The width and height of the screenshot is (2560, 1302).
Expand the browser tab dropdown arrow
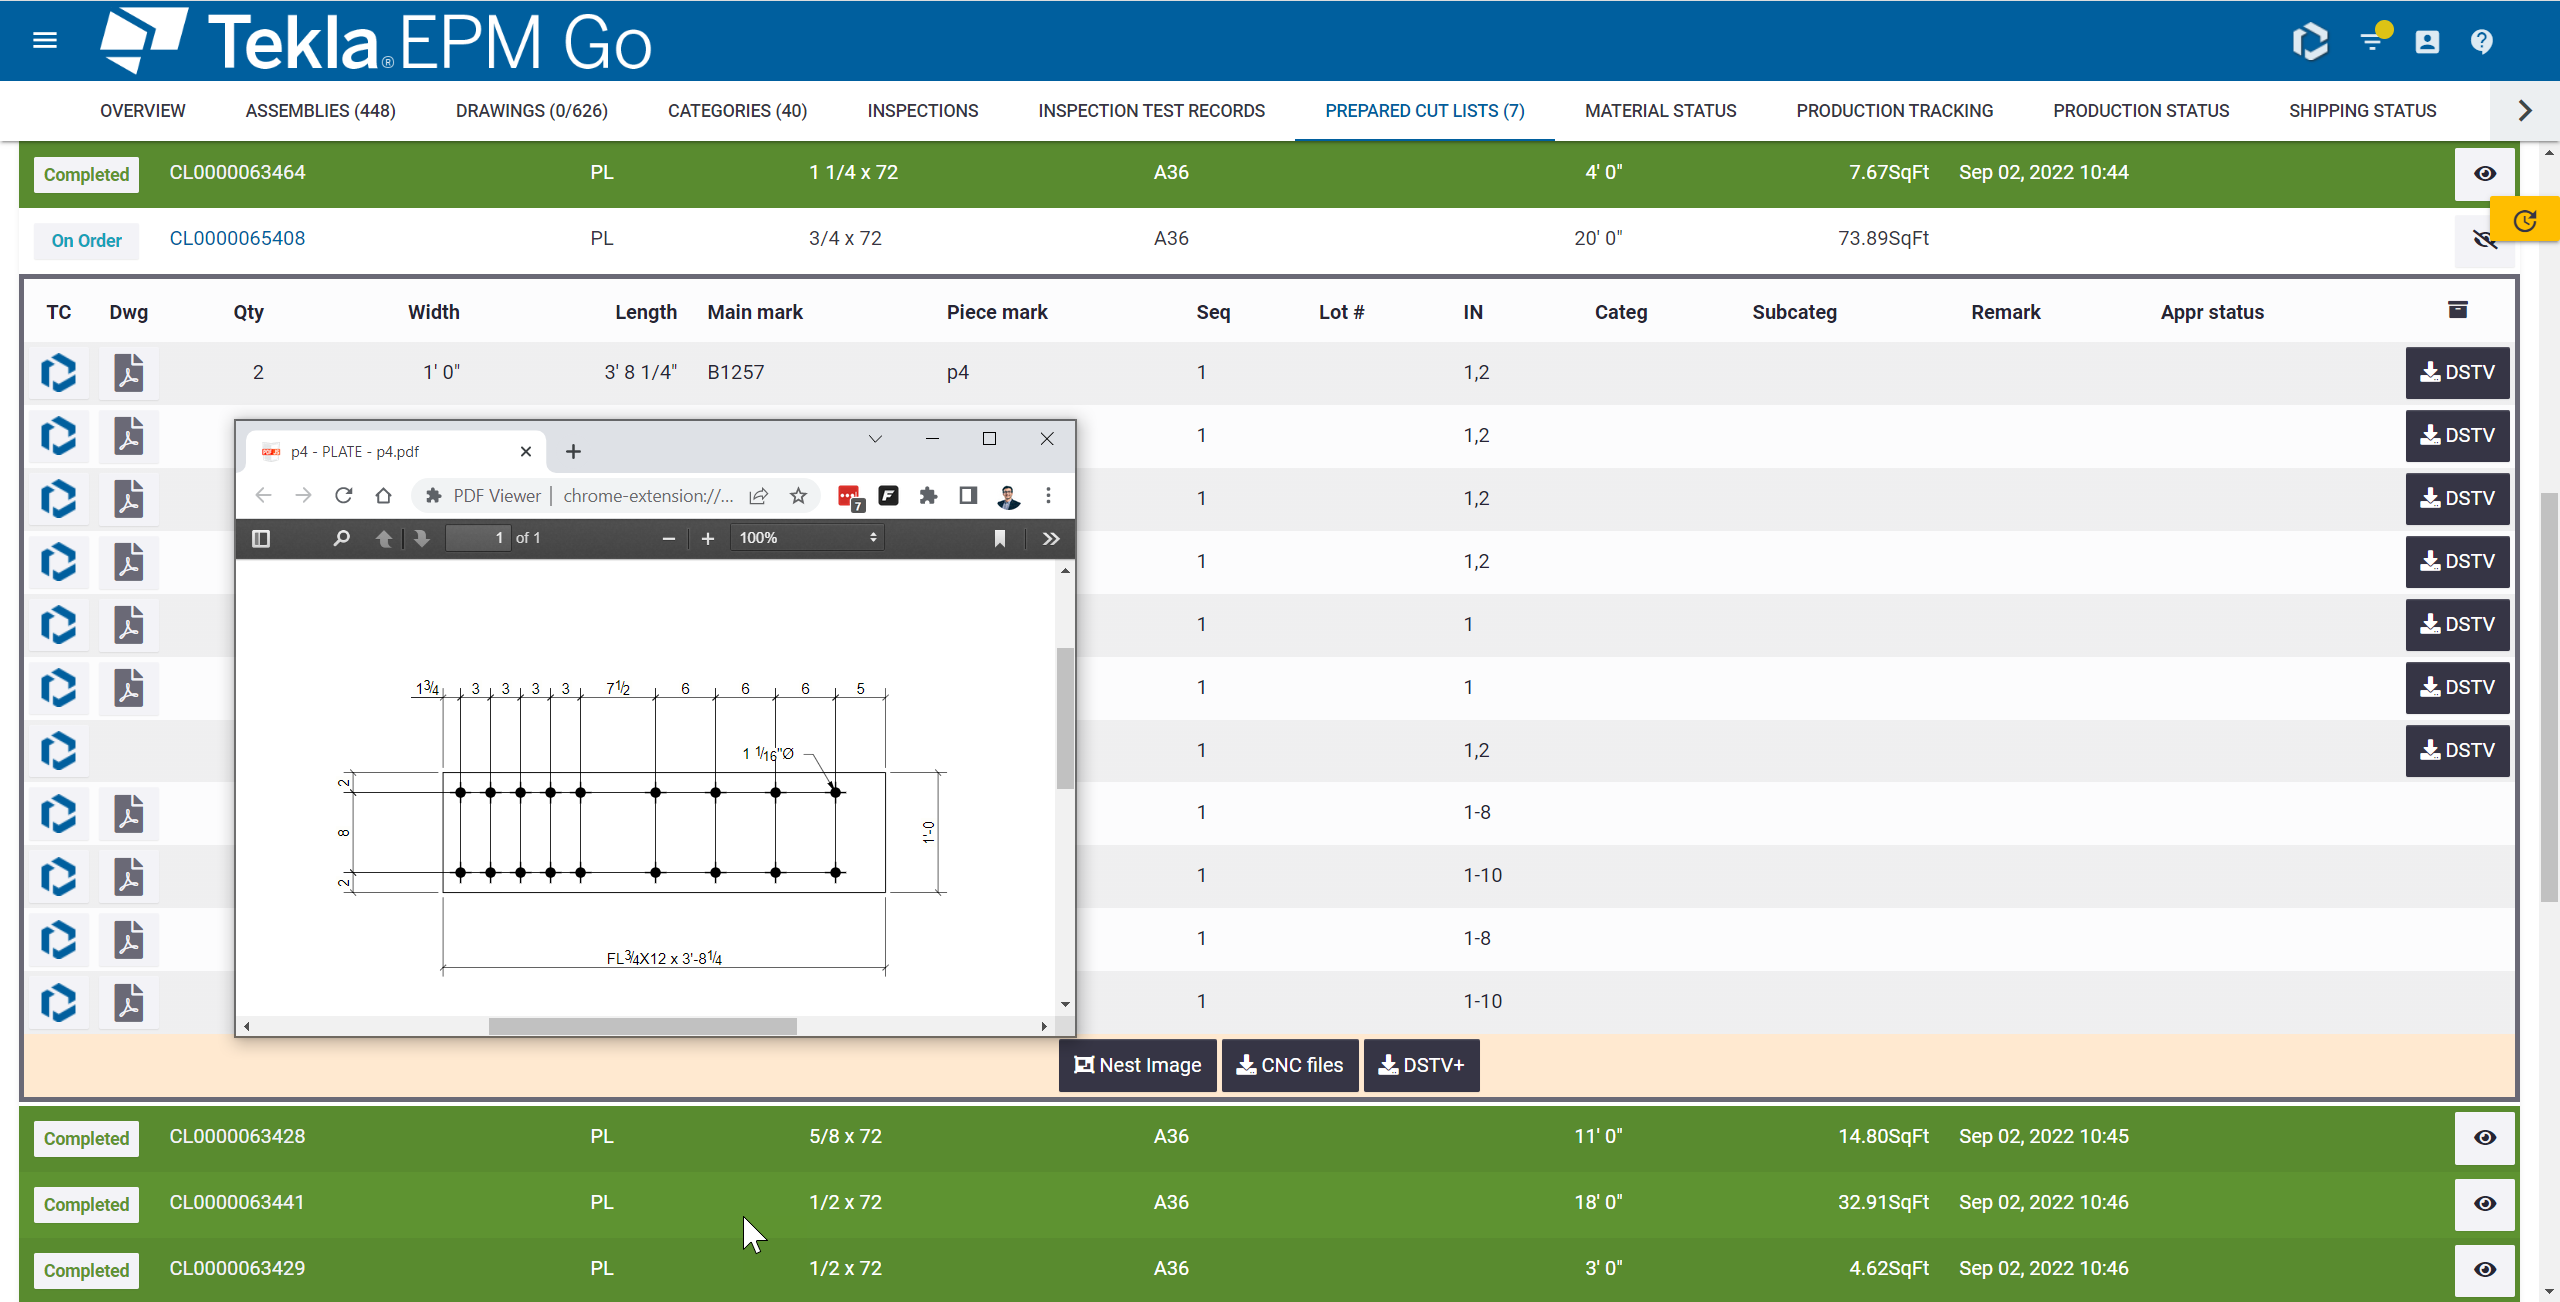click(875, 438)
